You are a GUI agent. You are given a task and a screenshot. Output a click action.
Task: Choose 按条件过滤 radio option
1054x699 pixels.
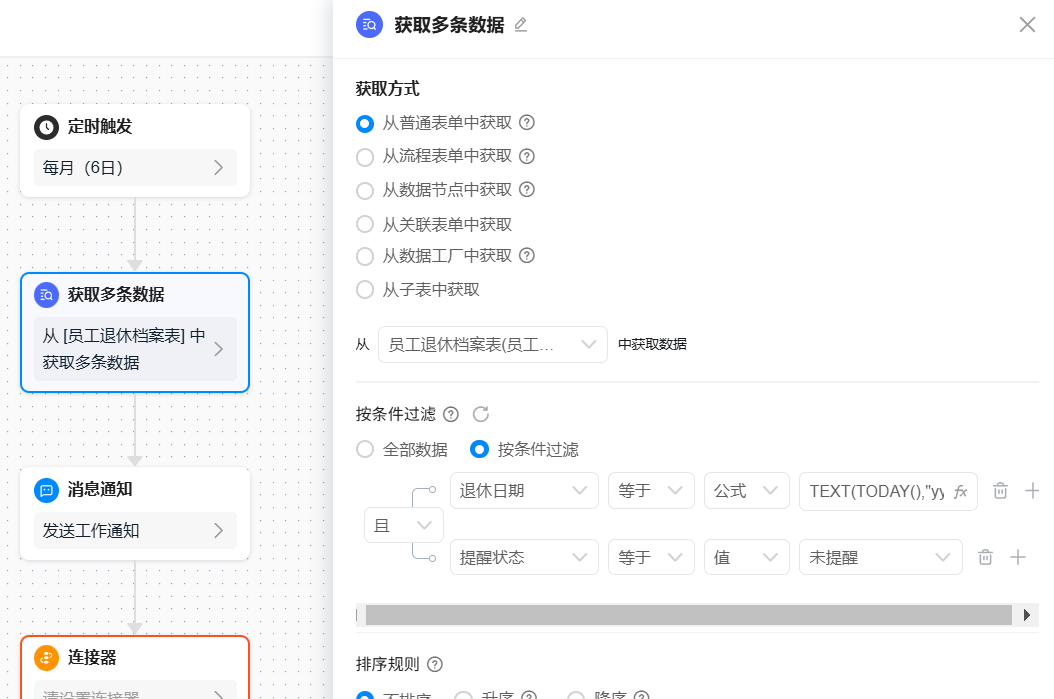479,449
